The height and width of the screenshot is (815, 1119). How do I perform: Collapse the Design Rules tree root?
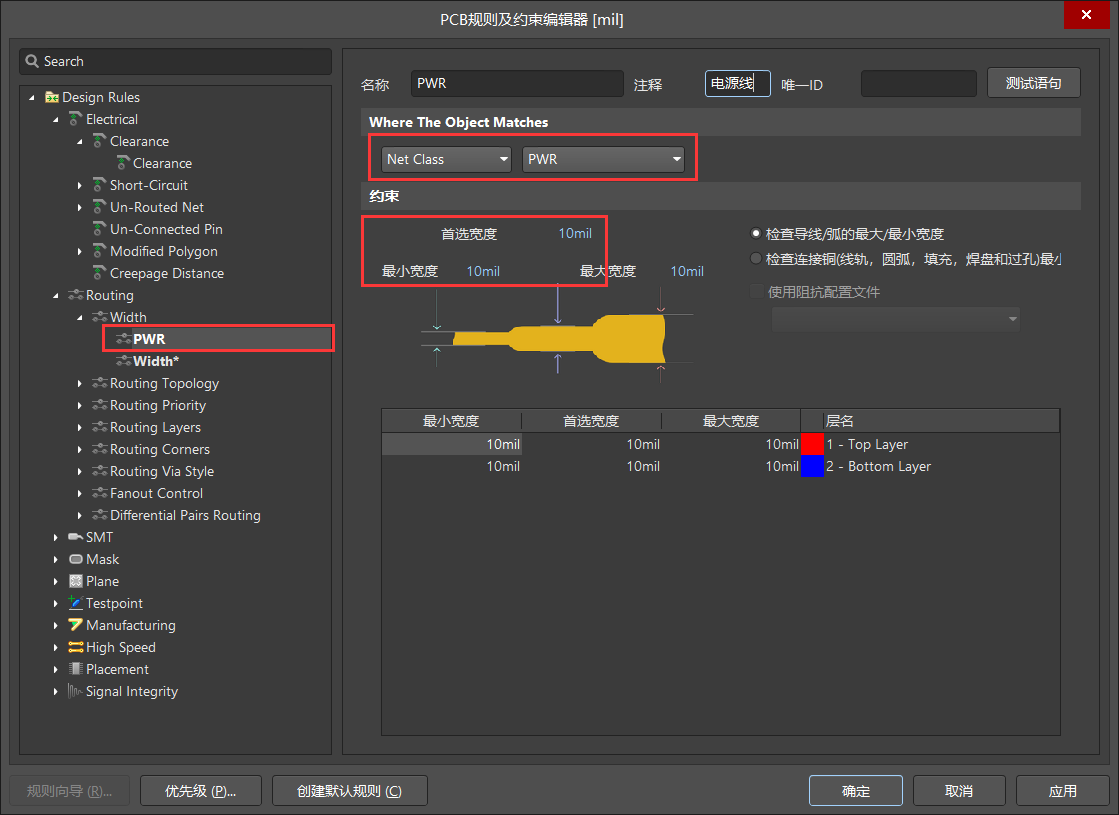(32, 97)
